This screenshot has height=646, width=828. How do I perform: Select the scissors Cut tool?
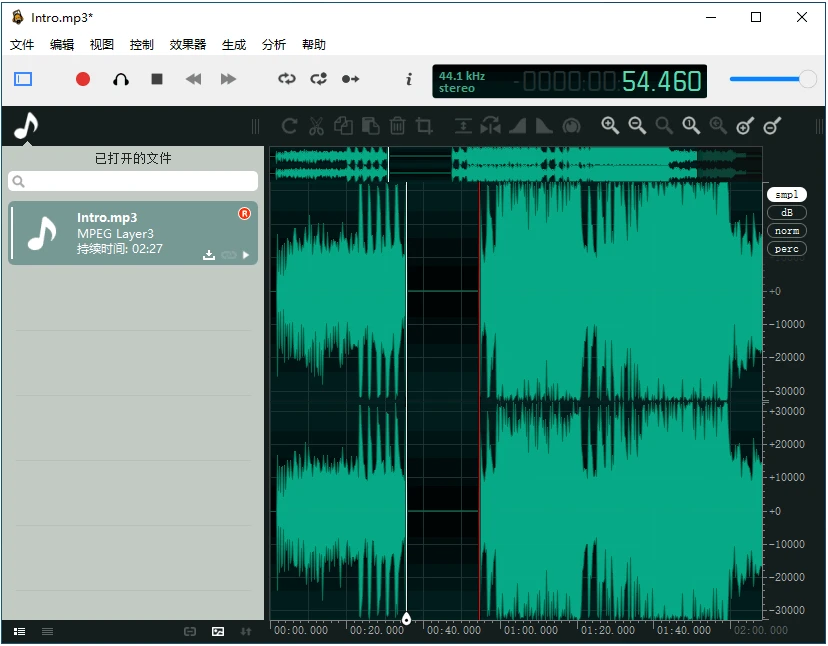[x=315, y=125]
